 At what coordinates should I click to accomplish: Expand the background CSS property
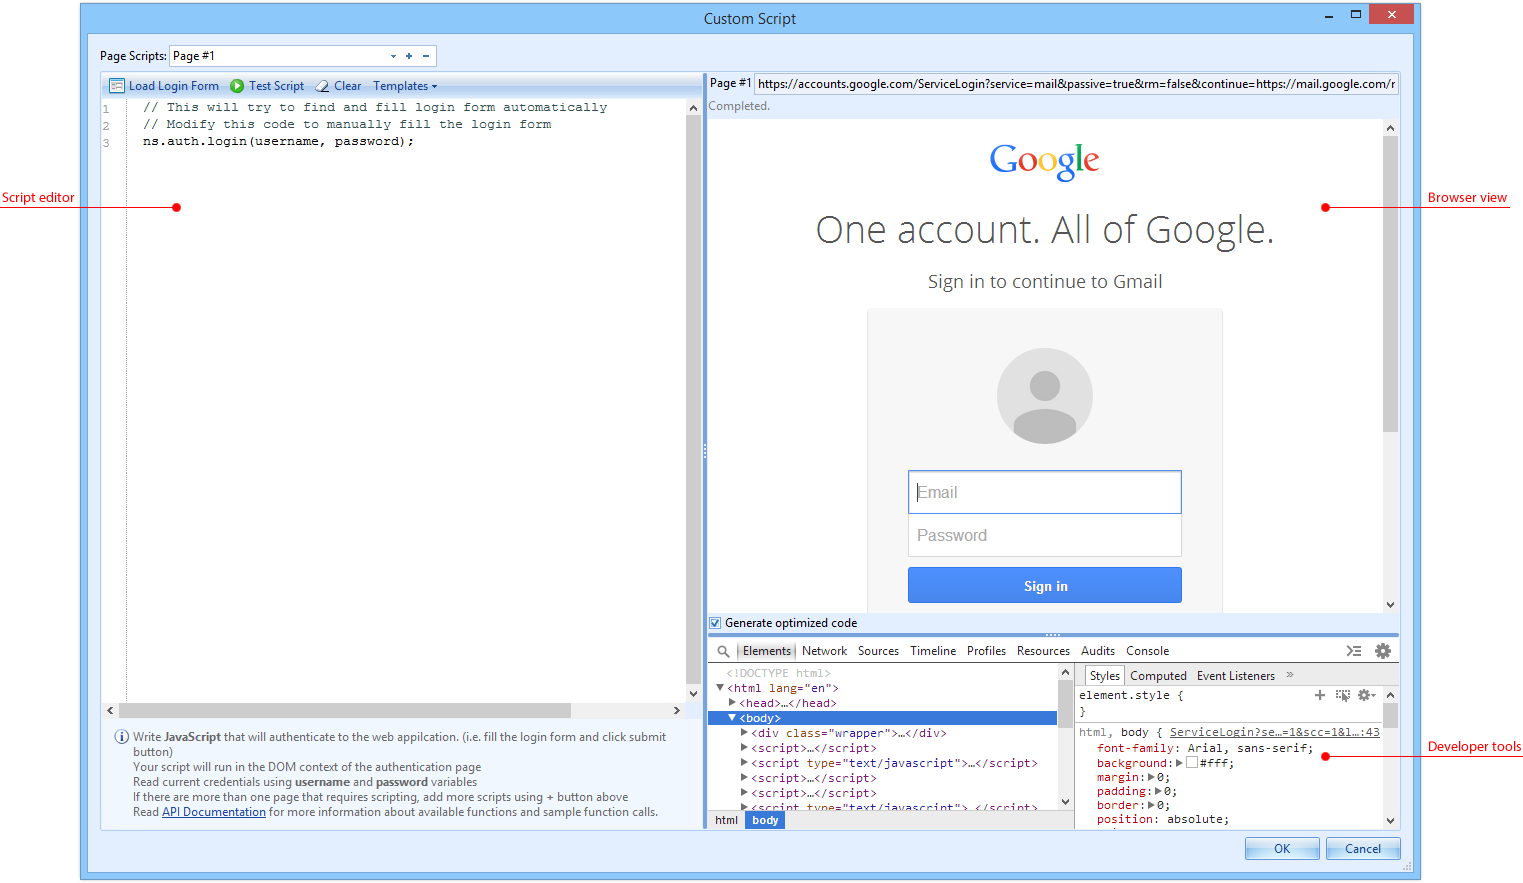[1179, 763]
